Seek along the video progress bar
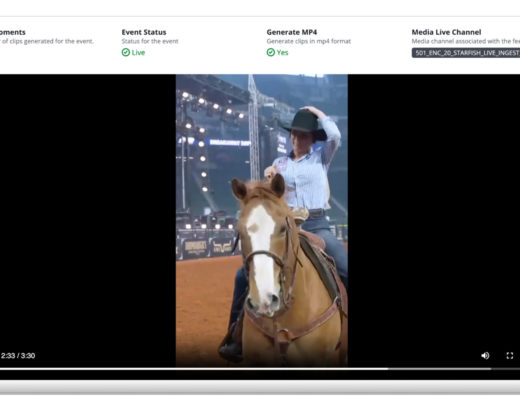 pos(260,369)
